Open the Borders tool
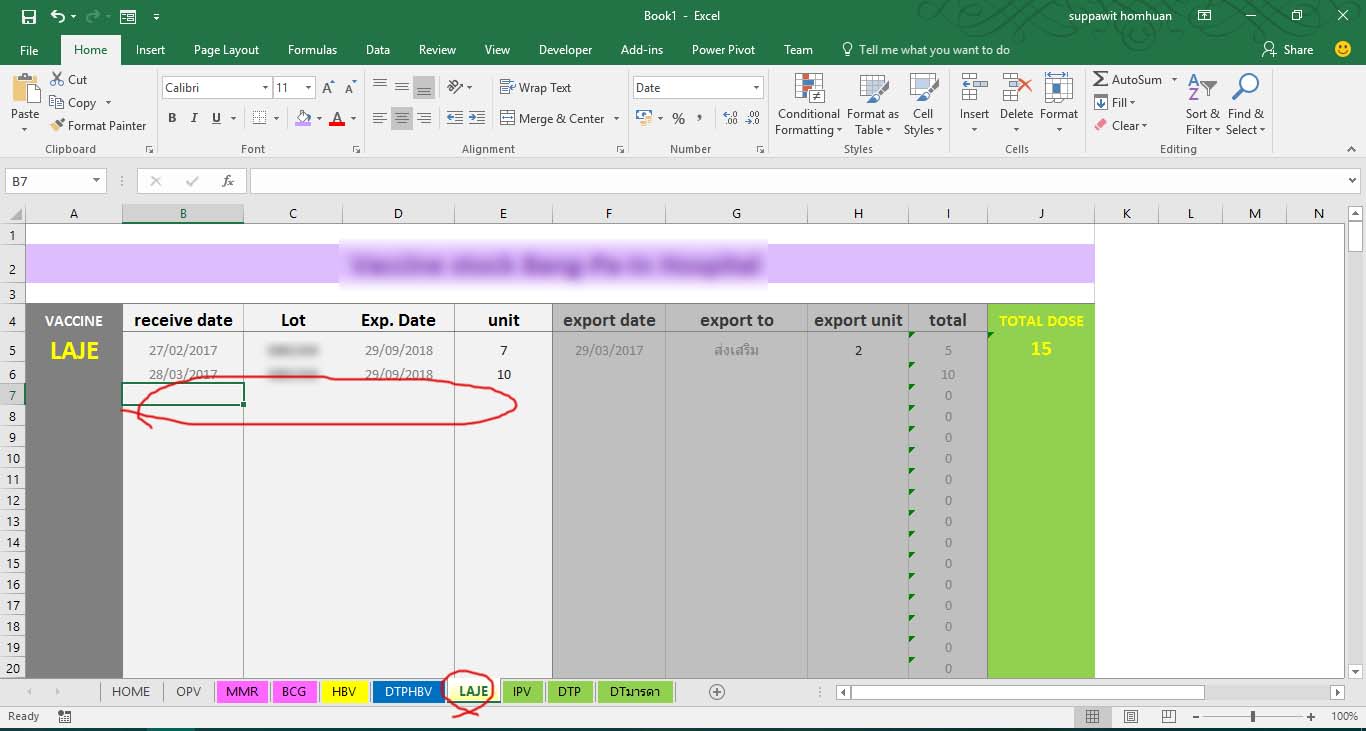Viewport: 1366px width, 731px height. pyautogui.click(x=260, y=118)
